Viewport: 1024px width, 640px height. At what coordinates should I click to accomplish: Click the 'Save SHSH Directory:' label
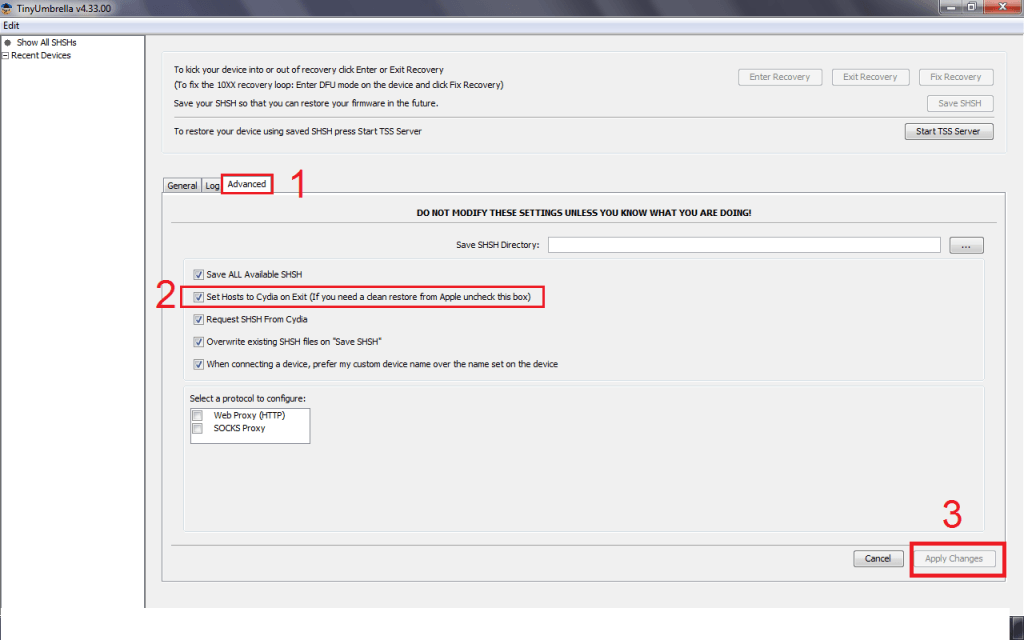tap(498, 245)
